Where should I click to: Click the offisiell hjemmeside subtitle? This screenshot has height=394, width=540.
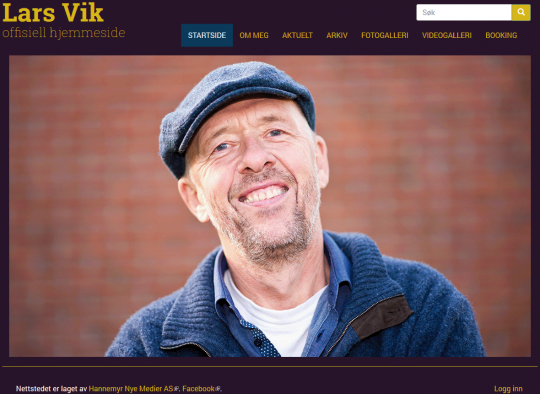64,33
